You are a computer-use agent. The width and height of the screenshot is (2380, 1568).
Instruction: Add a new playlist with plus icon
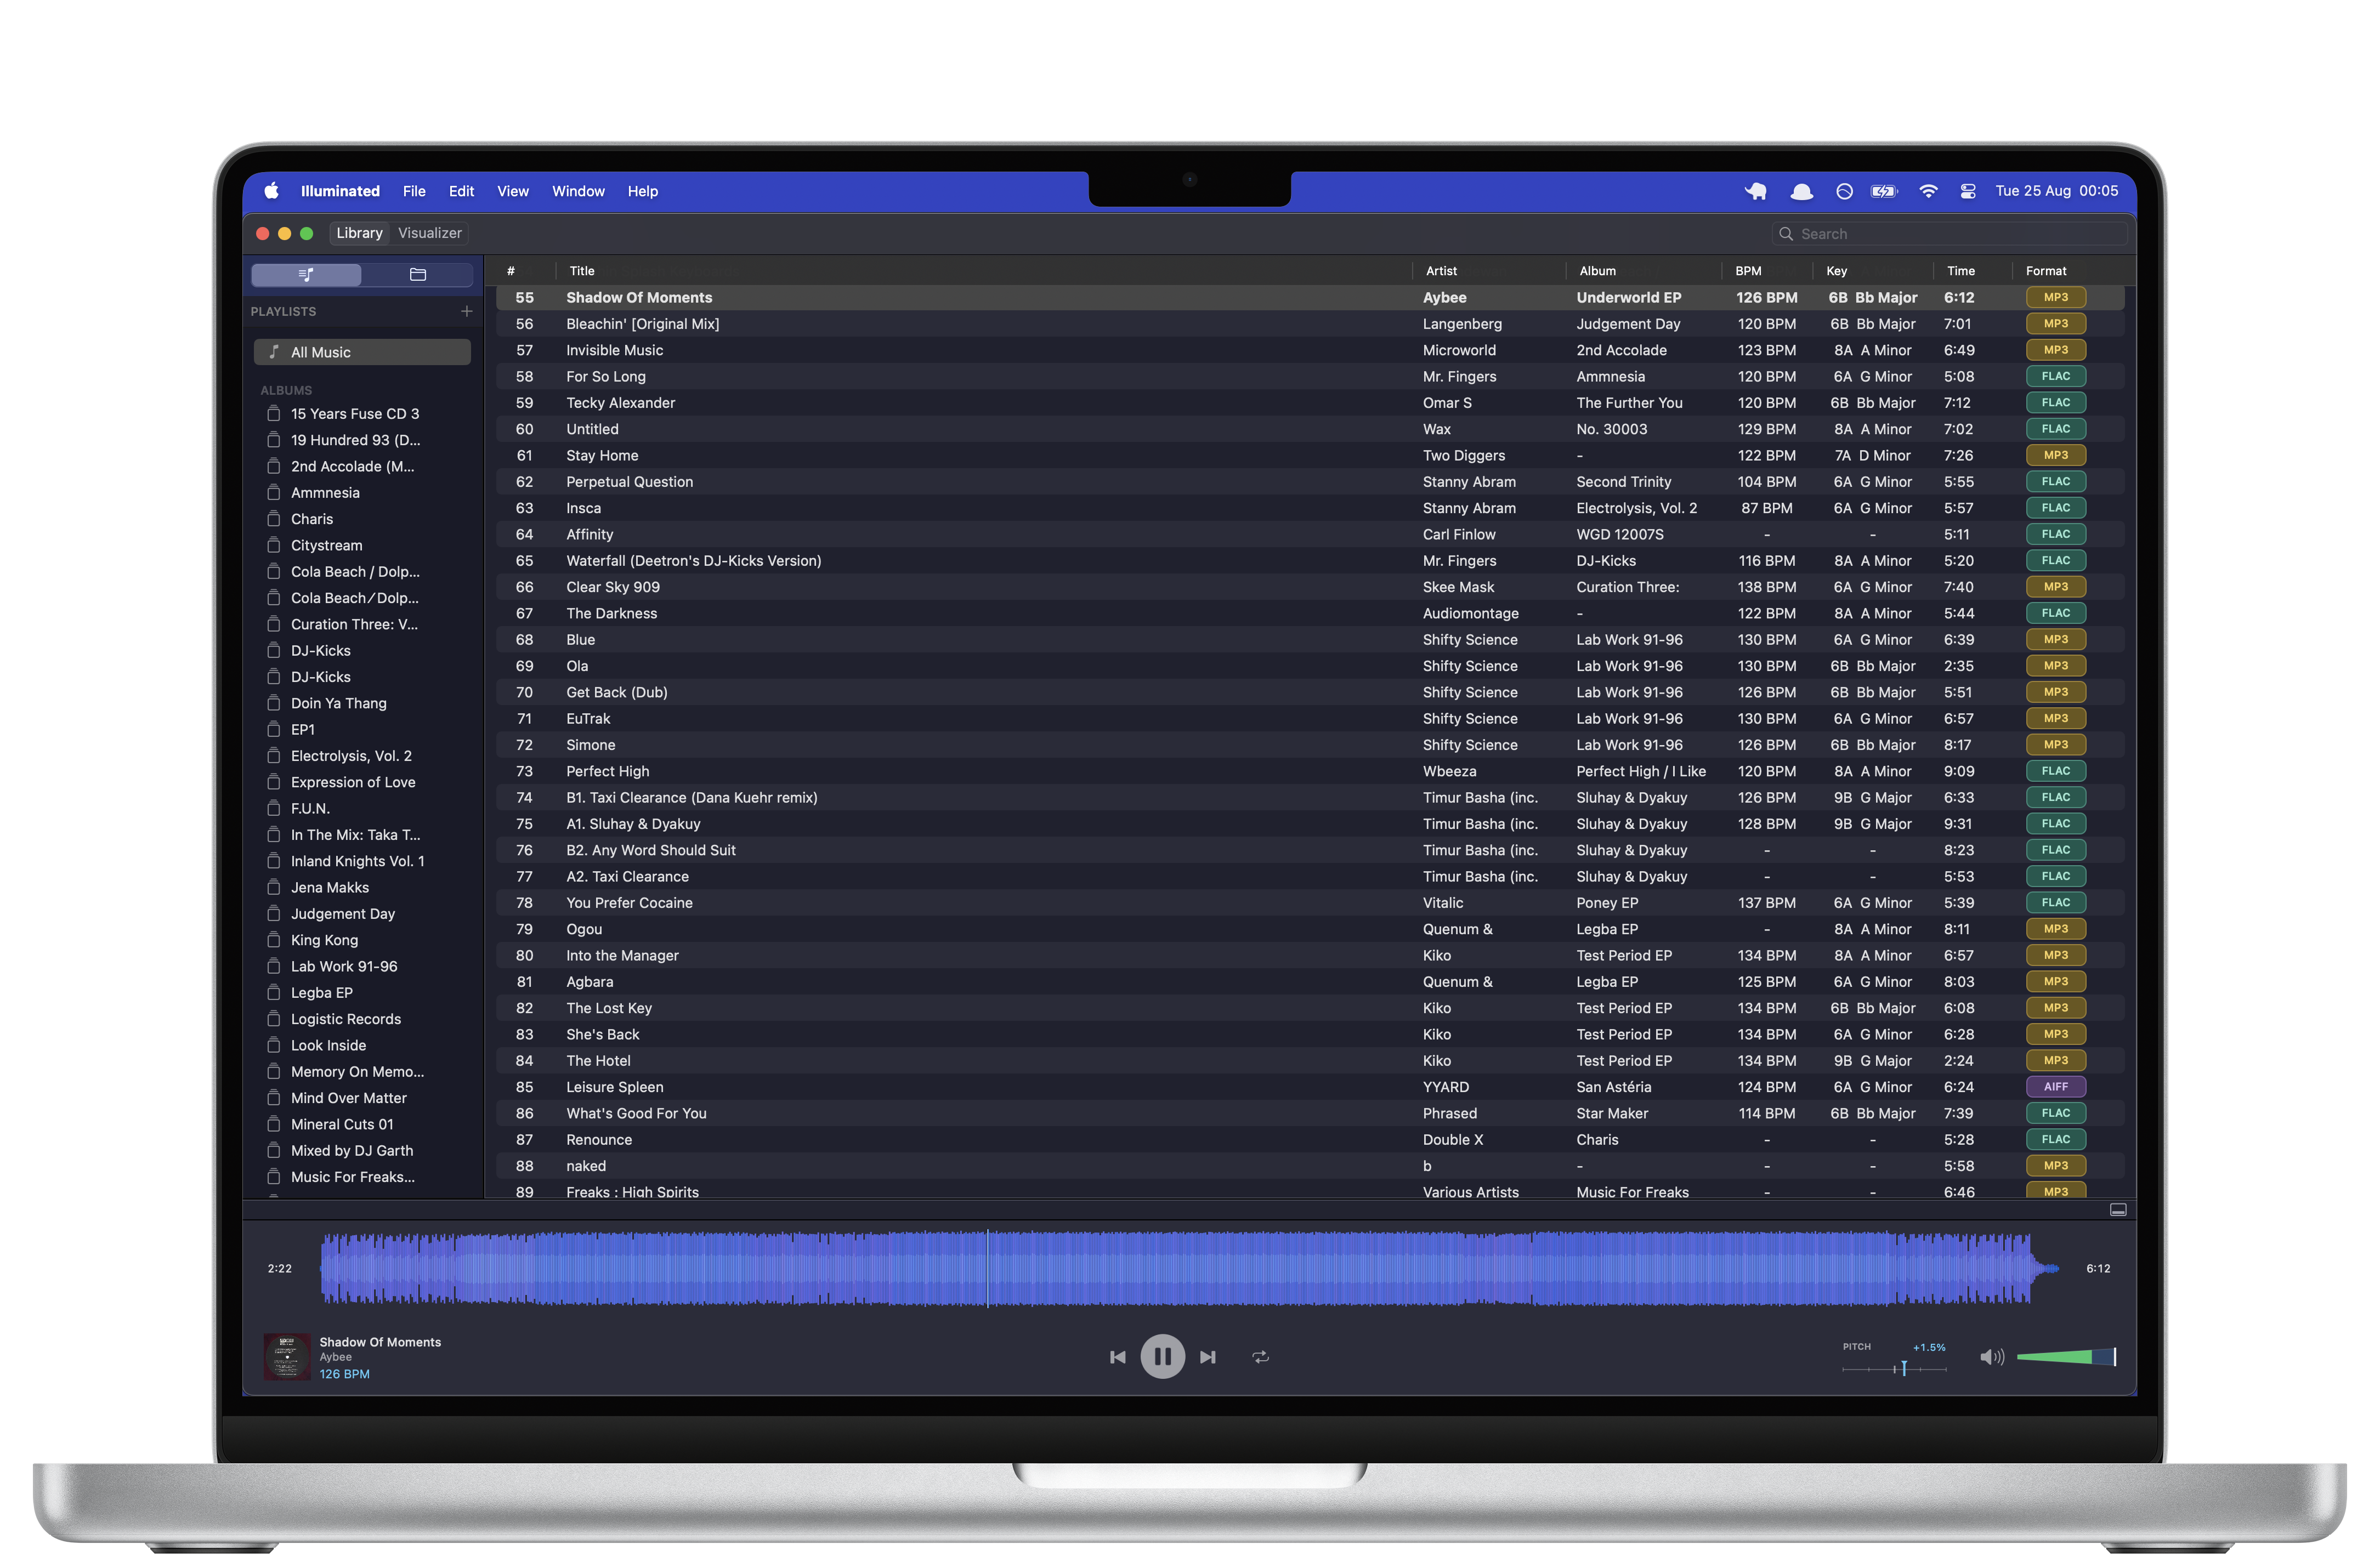click(x=466, y=311)
